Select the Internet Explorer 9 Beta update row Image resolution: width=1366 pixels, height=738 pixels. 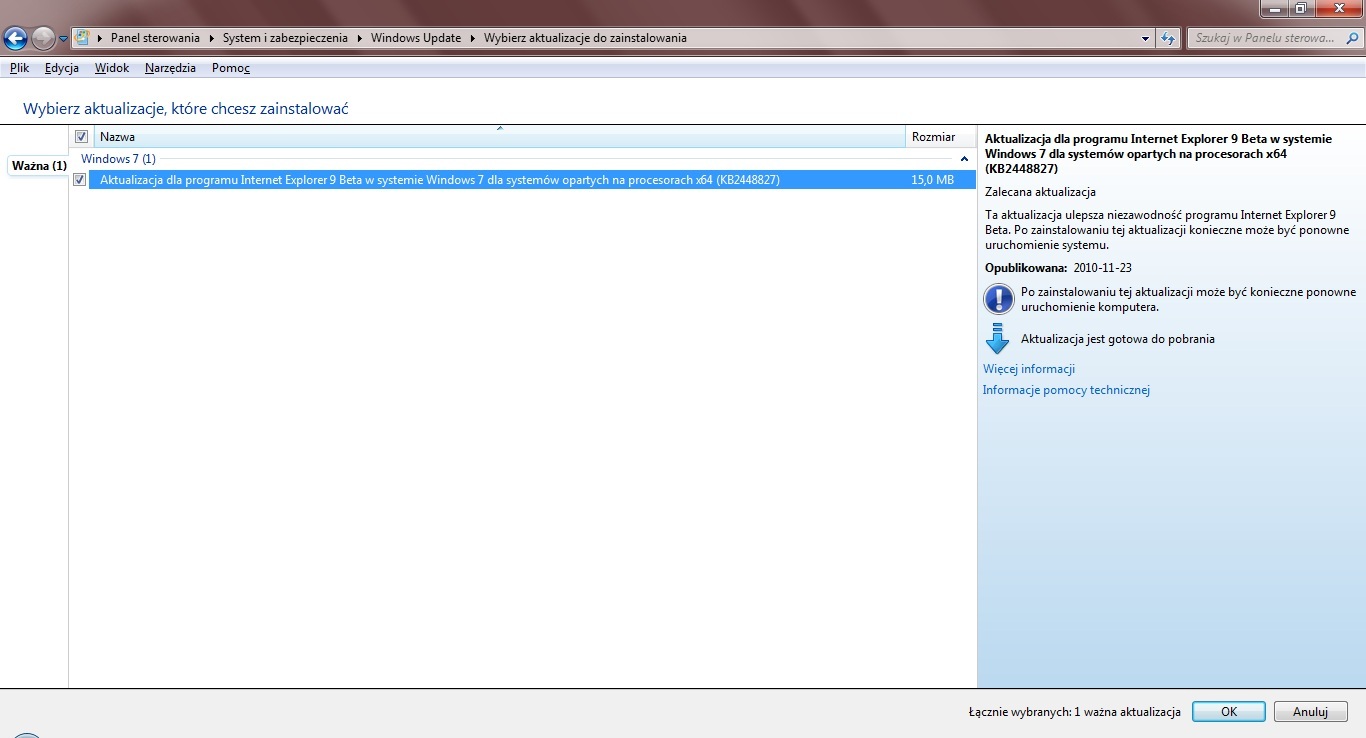(x=532, y=180)
